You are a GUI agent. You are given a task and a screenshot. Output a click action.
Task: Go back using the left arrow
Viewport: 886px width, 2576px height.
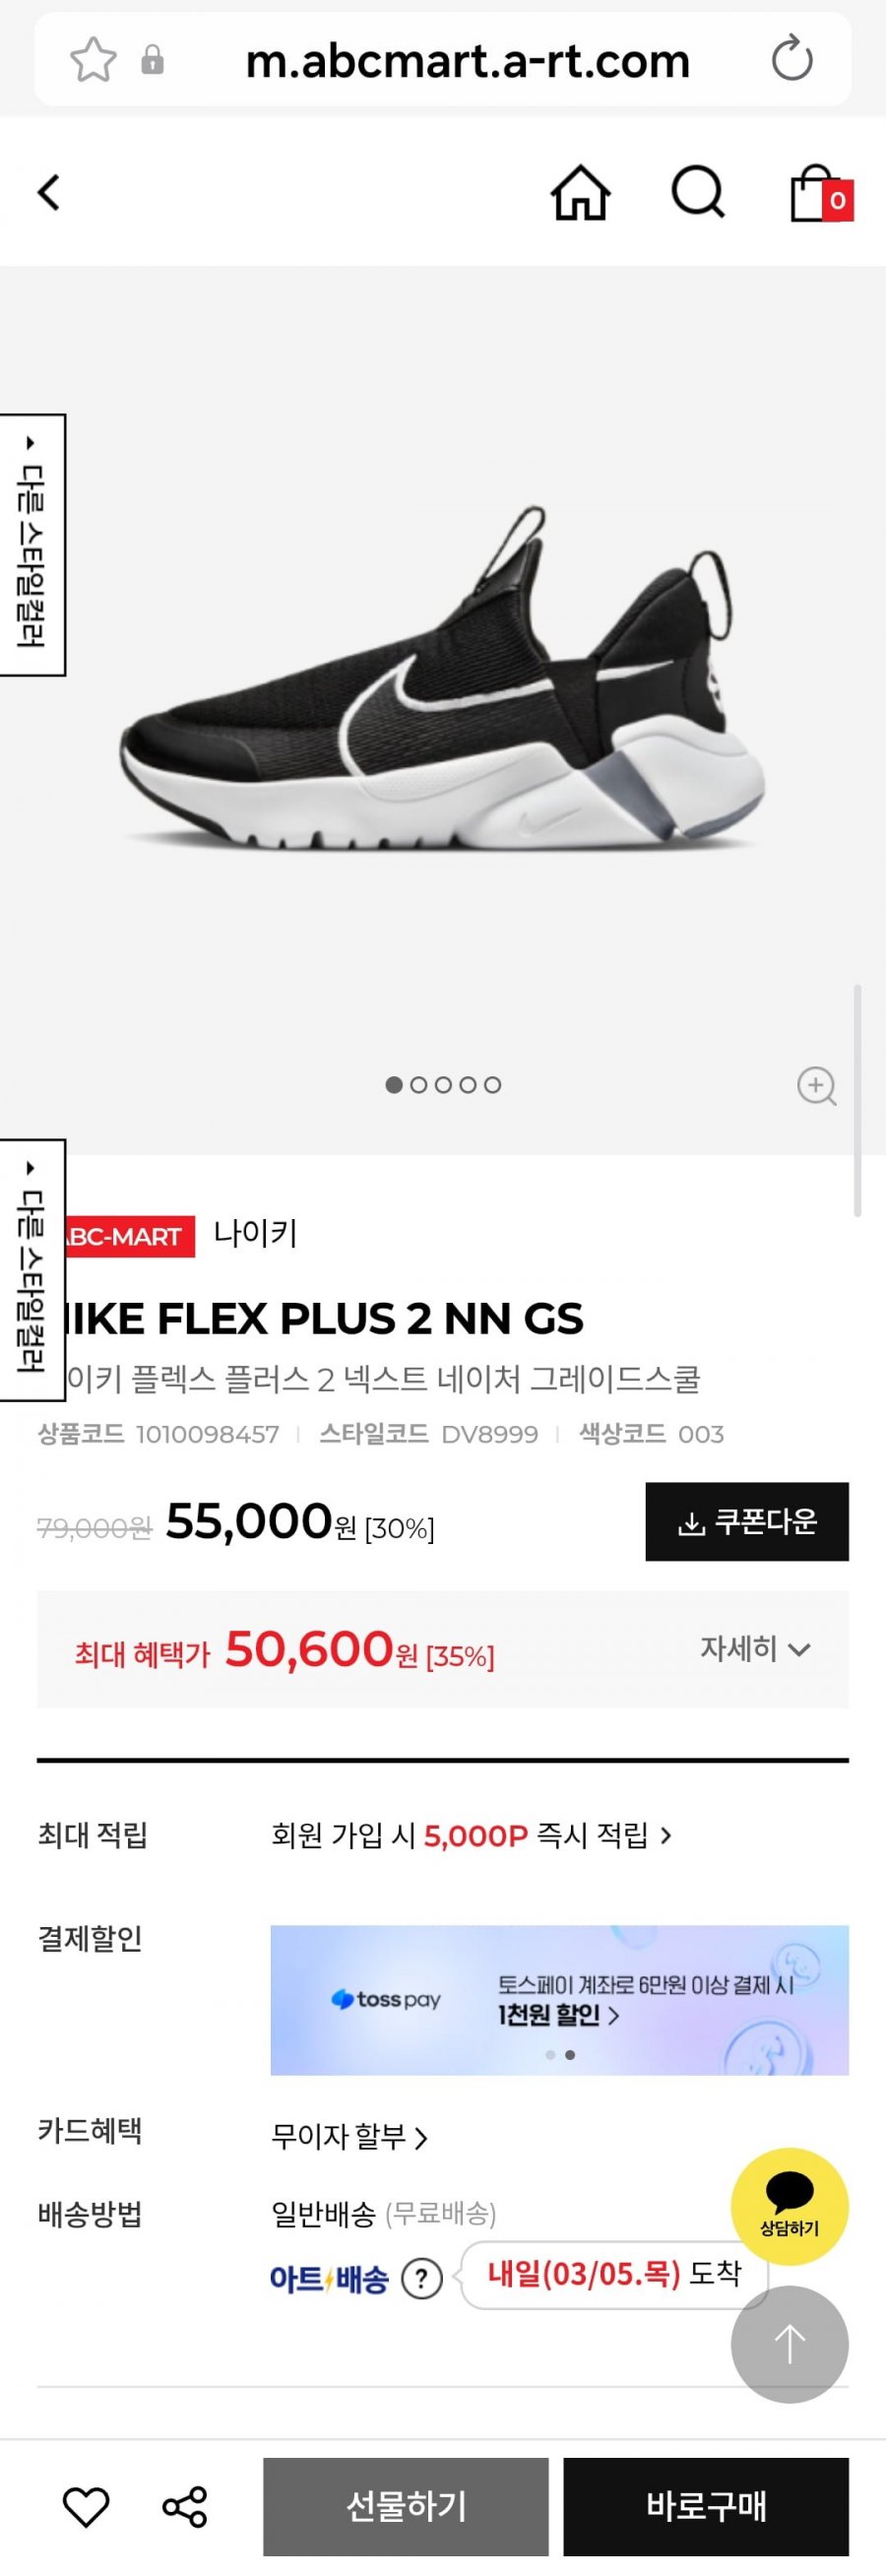point(49,192)
